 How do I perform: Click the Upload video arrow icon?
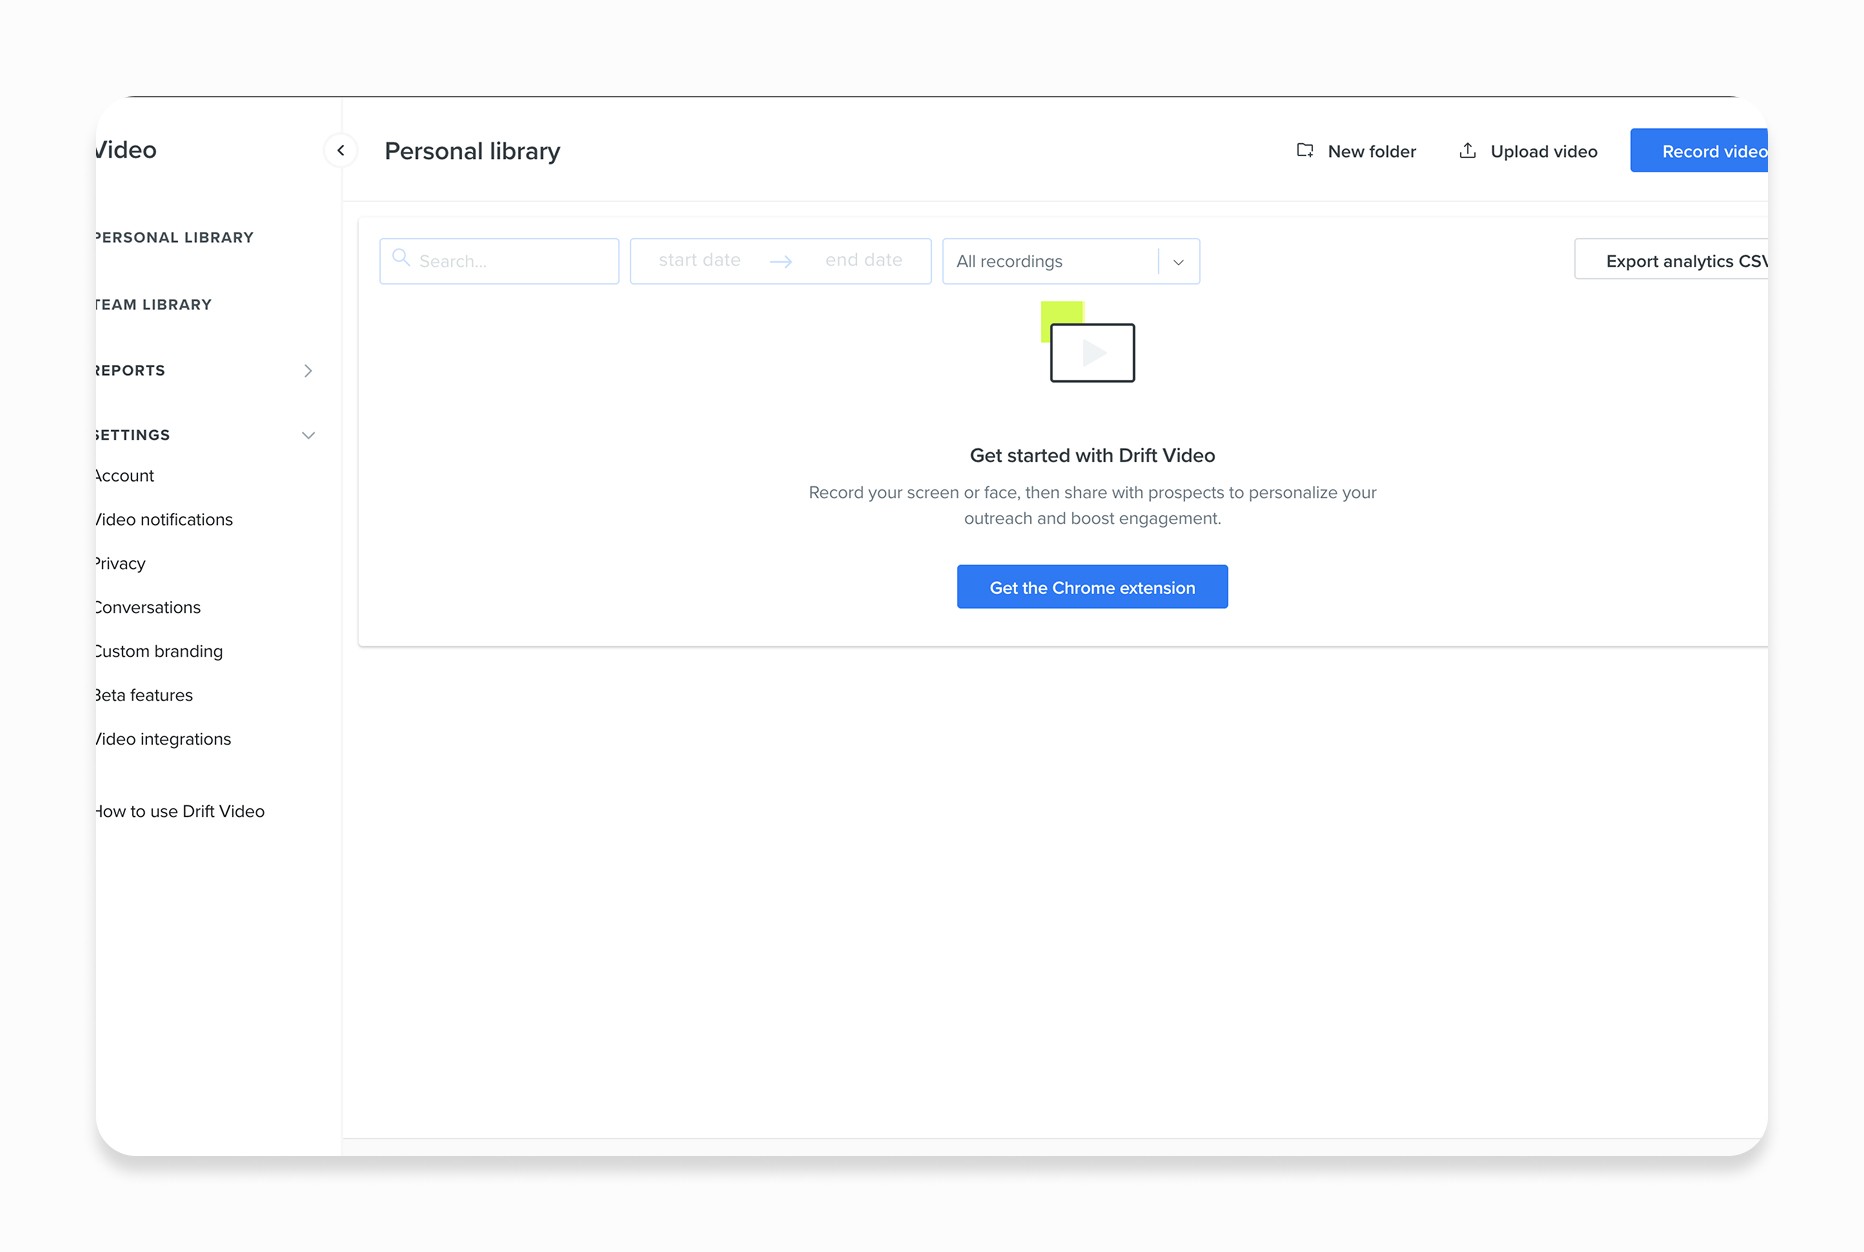tap(1467, 150)
